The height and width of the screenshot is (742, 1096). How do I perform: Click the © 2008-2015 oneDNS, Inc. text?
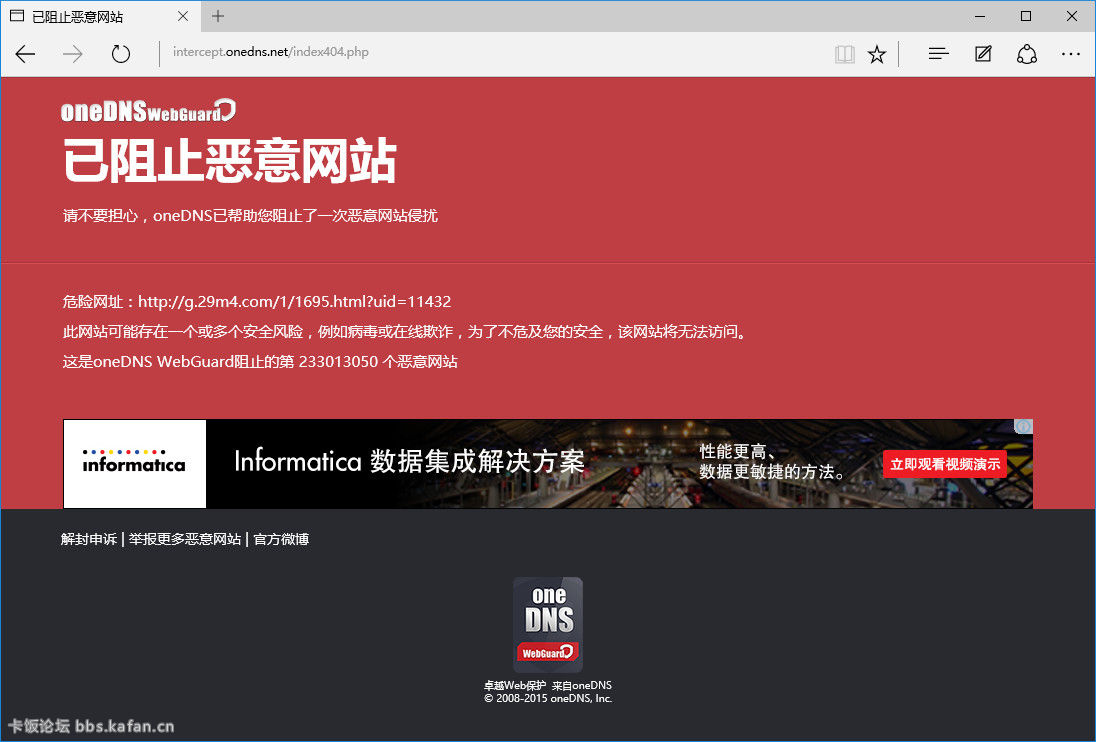point(548,698)
